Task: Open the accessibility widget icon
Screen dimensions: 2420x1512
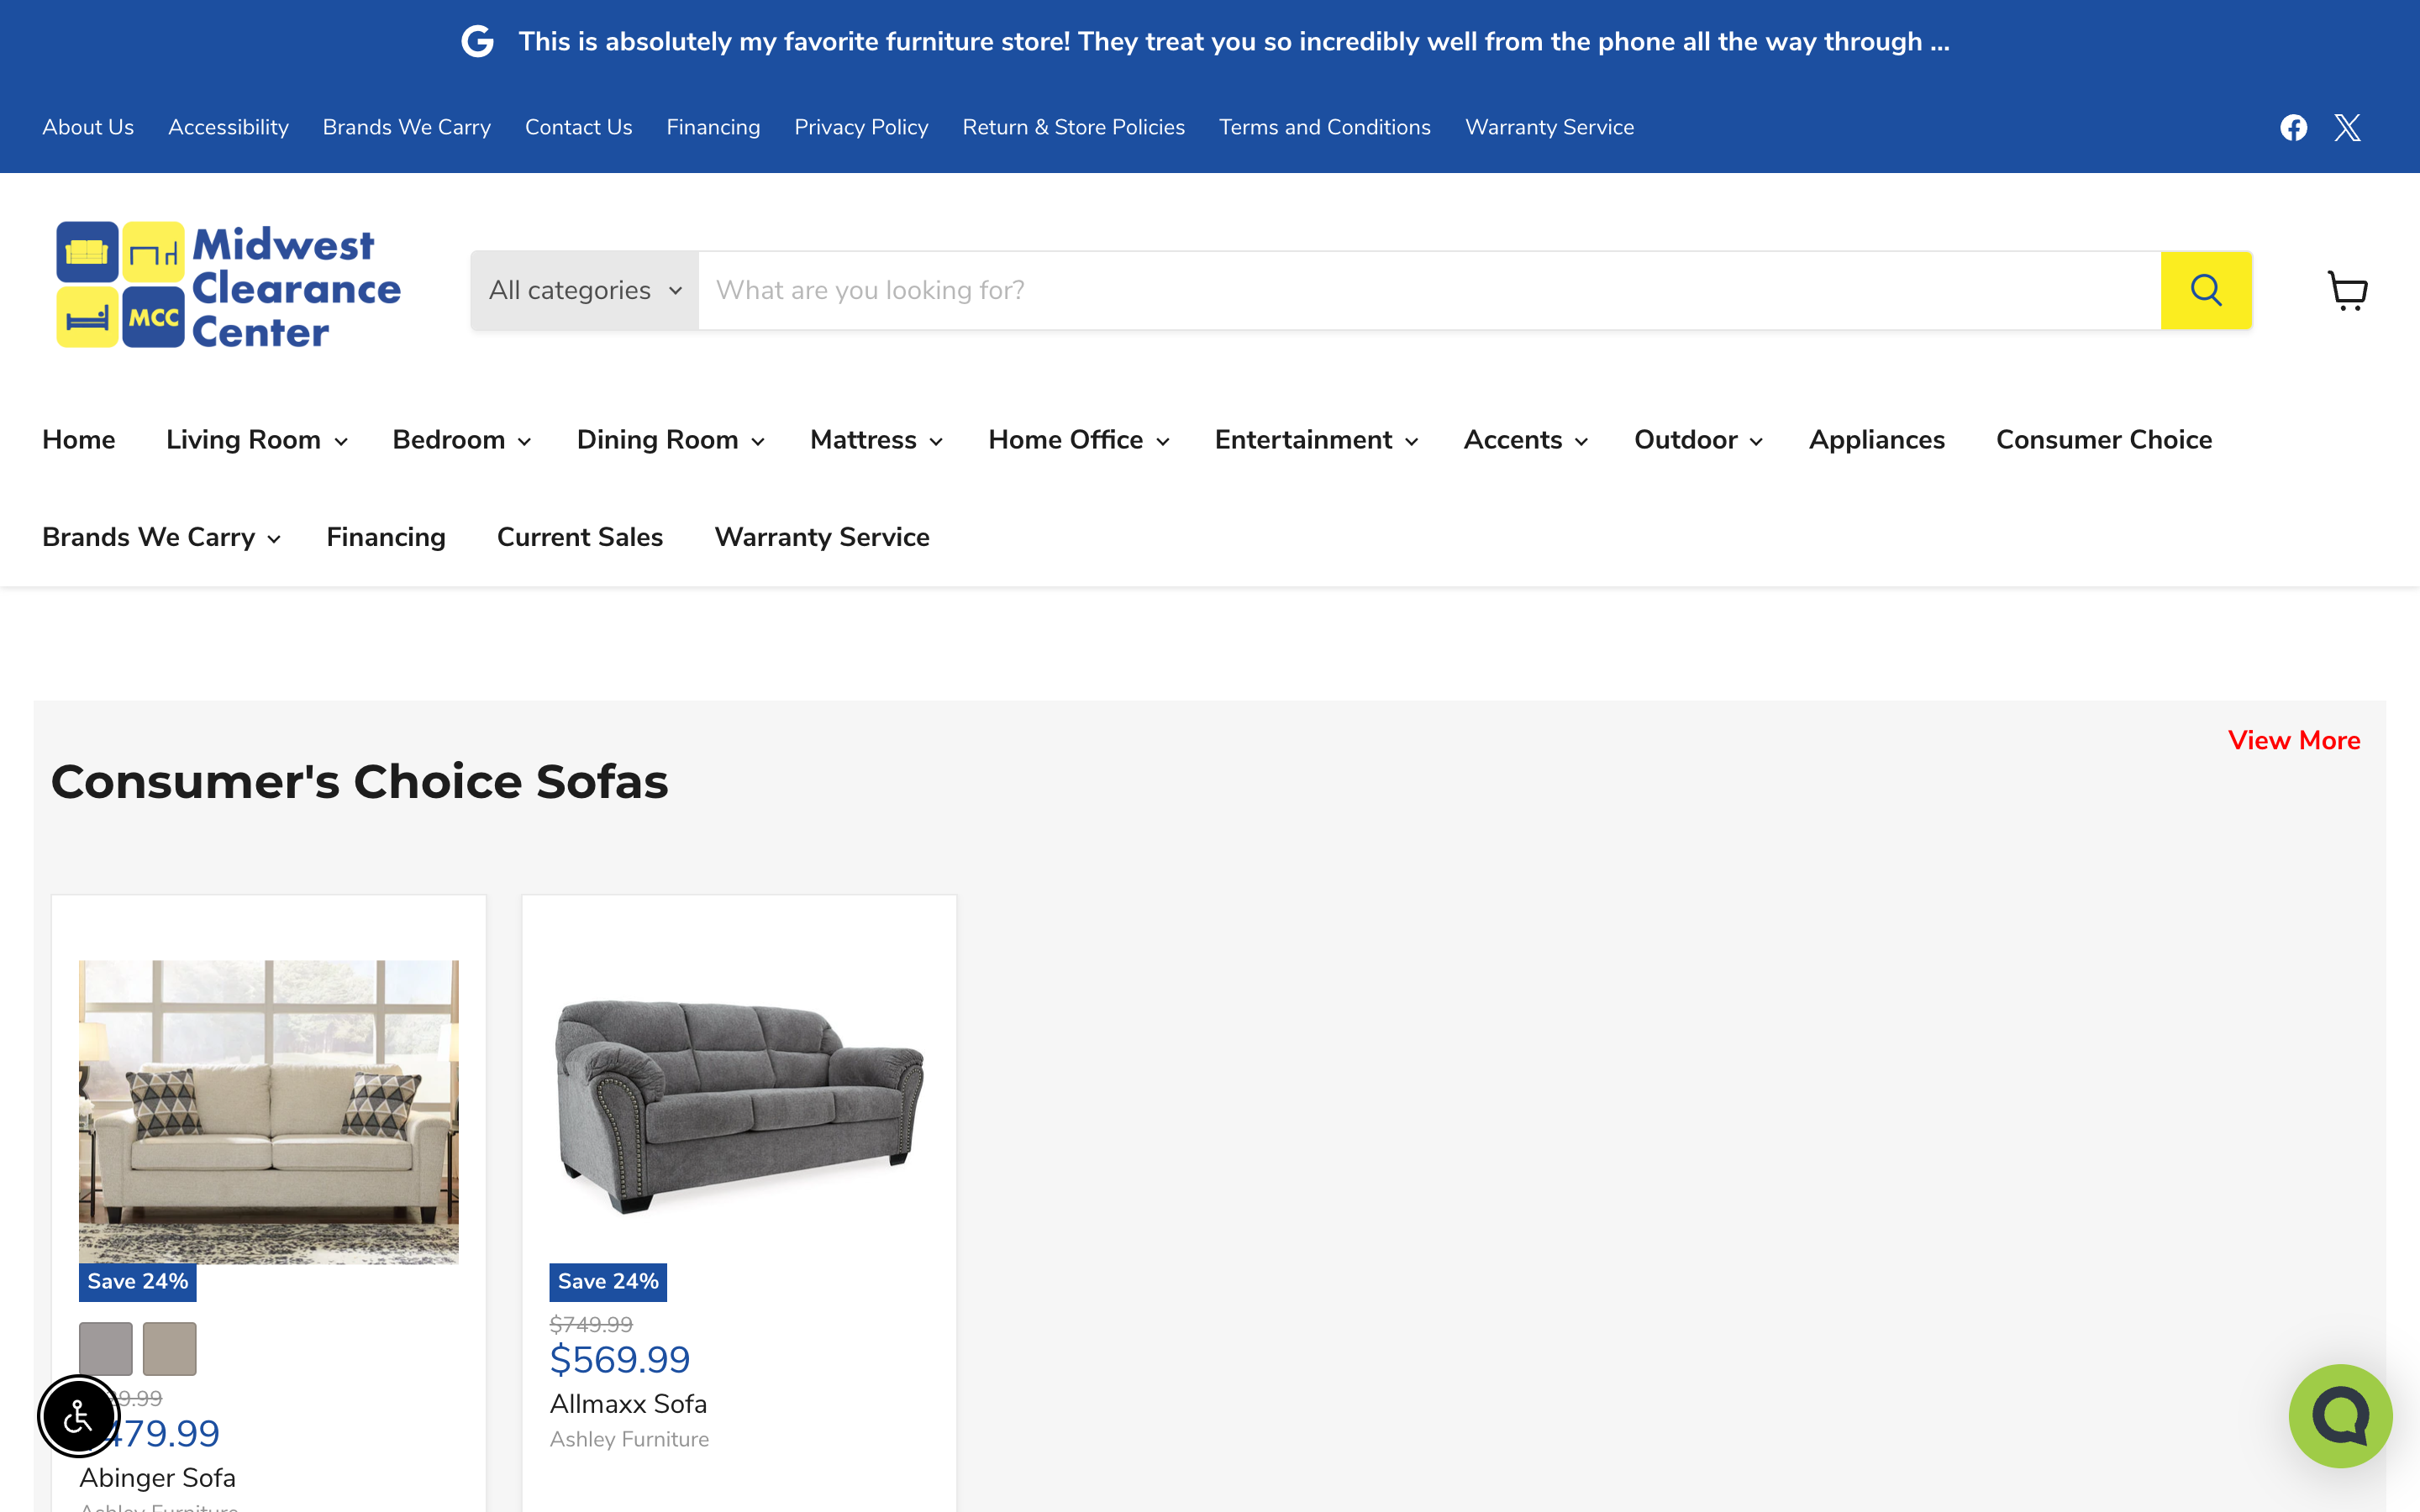Action: (79, 1416)
